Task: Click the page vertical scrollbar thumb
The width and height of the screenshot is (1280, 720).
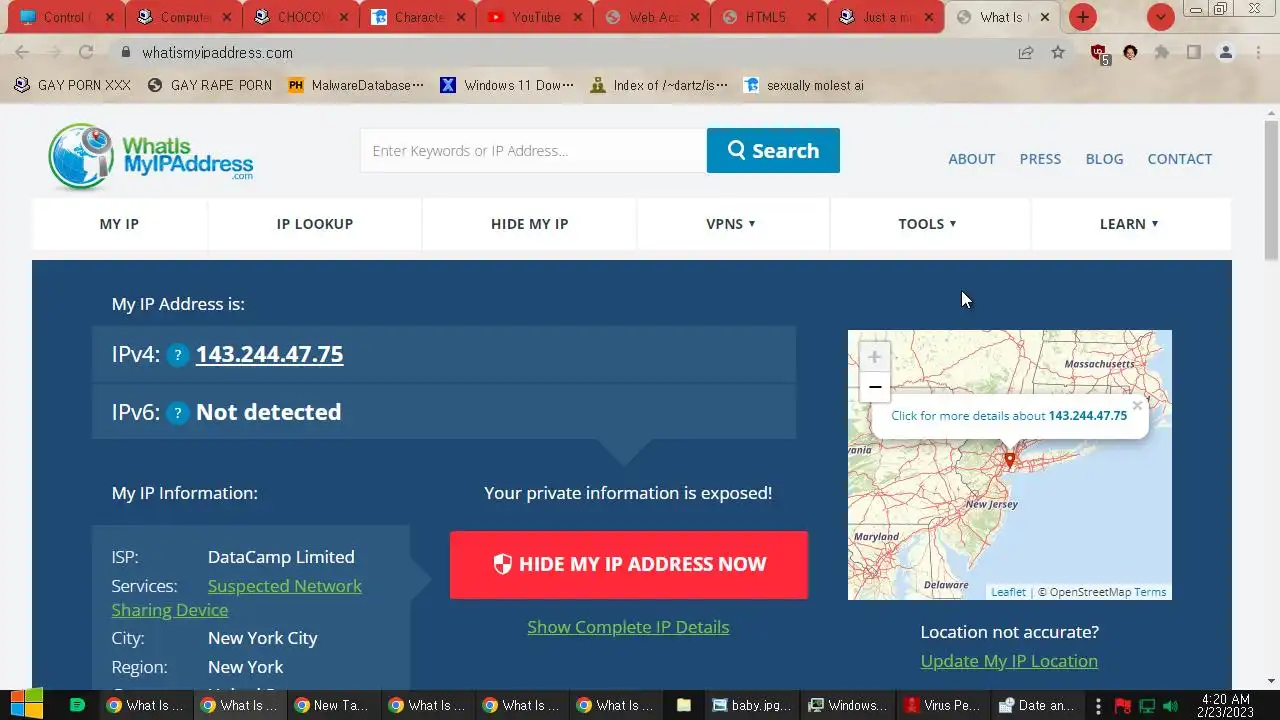Action: 1271,188
